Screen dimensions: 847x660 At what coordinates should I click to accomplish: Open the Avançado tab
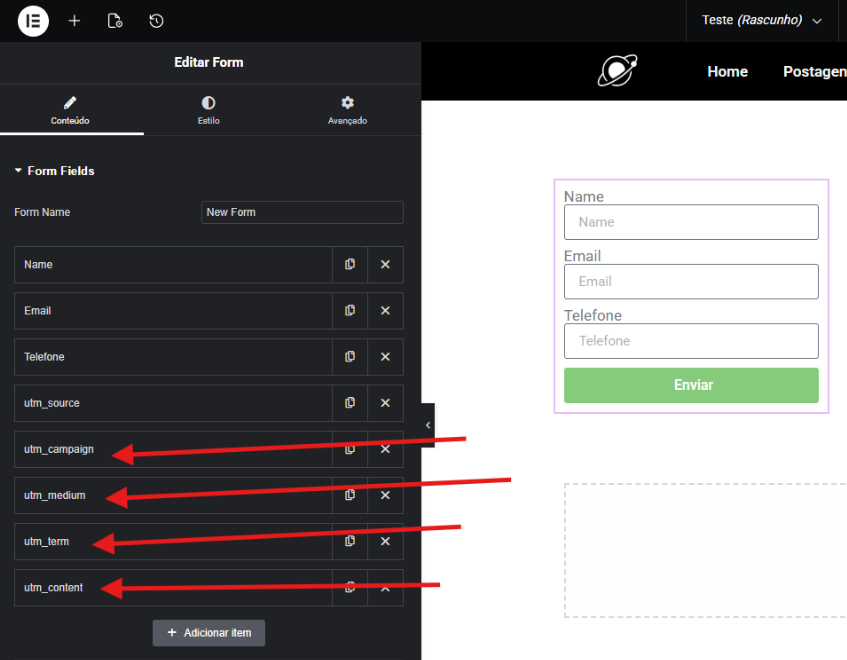point(347,110)
